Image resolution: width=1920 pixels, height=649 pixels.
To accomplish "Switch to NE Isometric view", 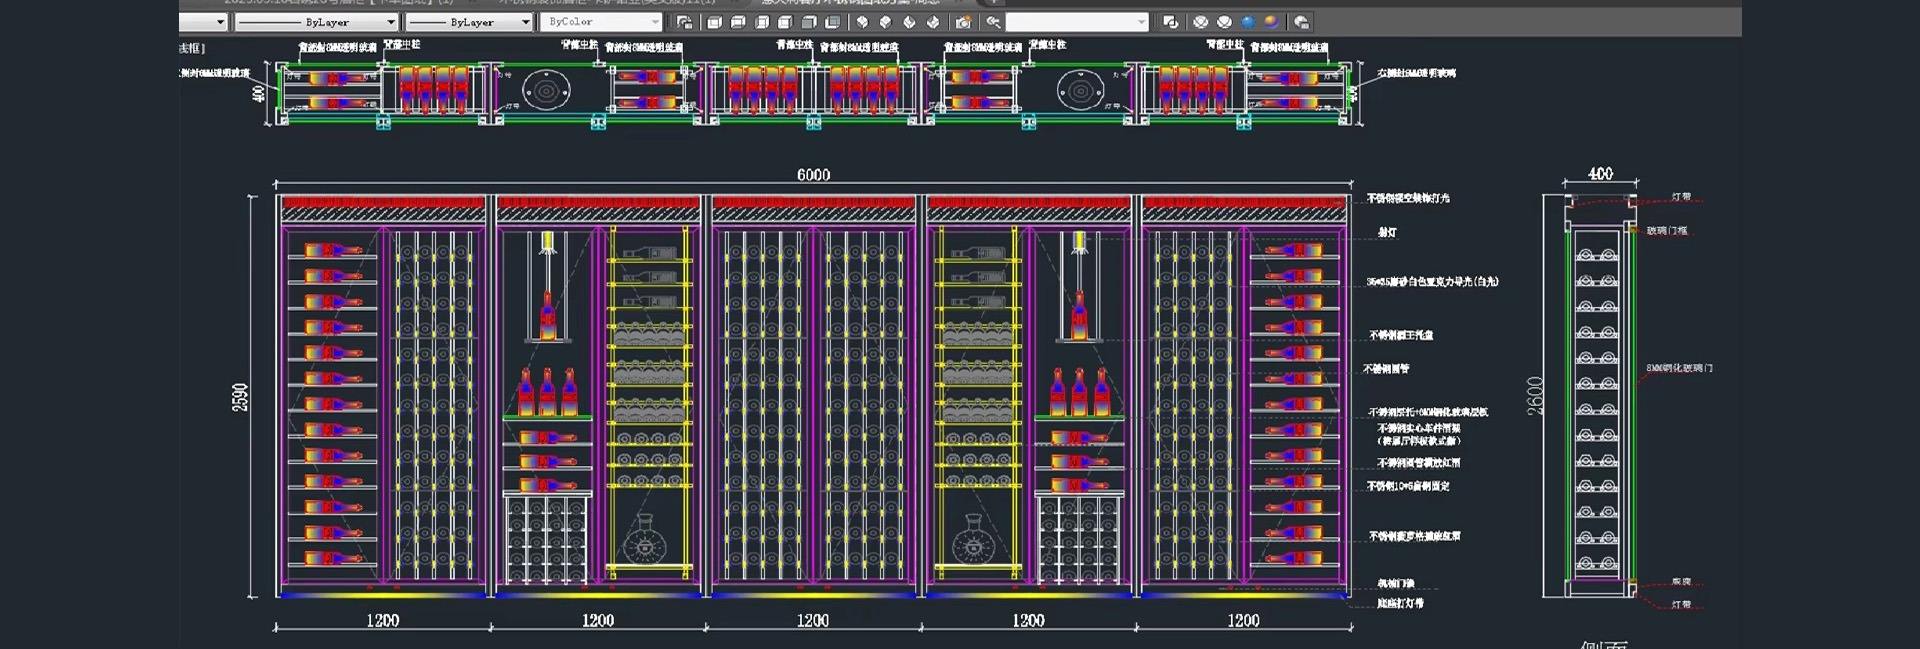I will [909, 22].
